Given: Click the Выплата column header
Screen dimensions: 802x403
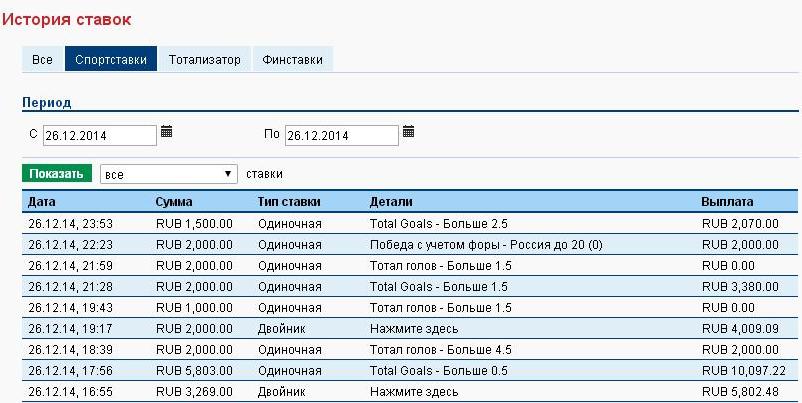Looking at the screenshot, I should [728, 201].
